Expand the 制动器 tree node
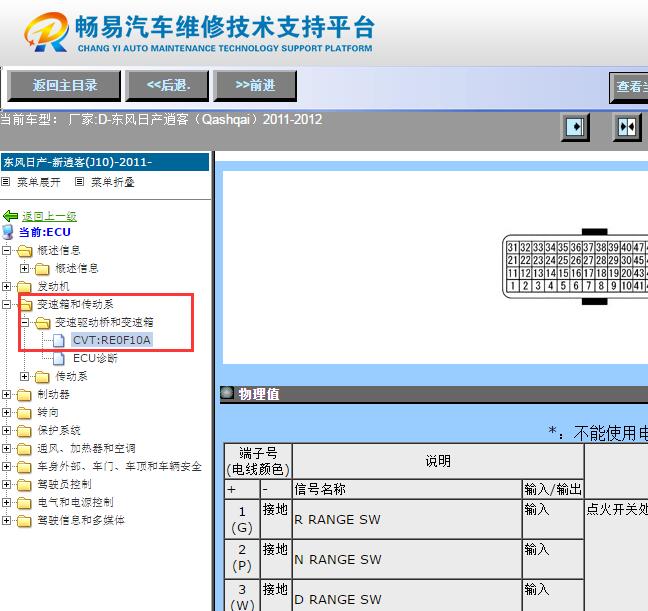This screenshot has height=611, width=648. (6, 394)
